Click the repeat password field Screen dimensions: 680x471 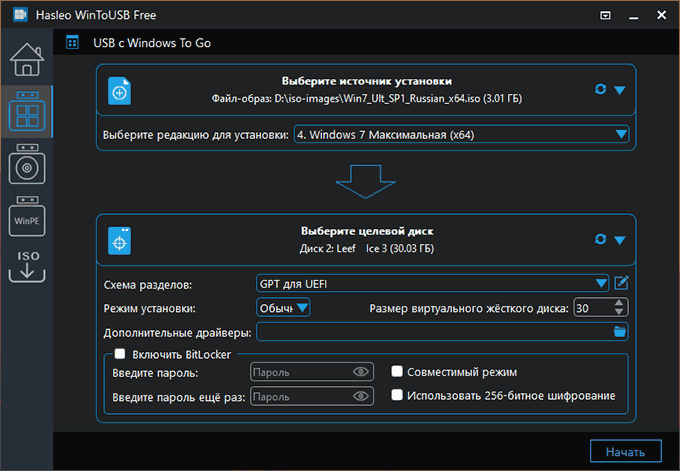coord(311,396)
